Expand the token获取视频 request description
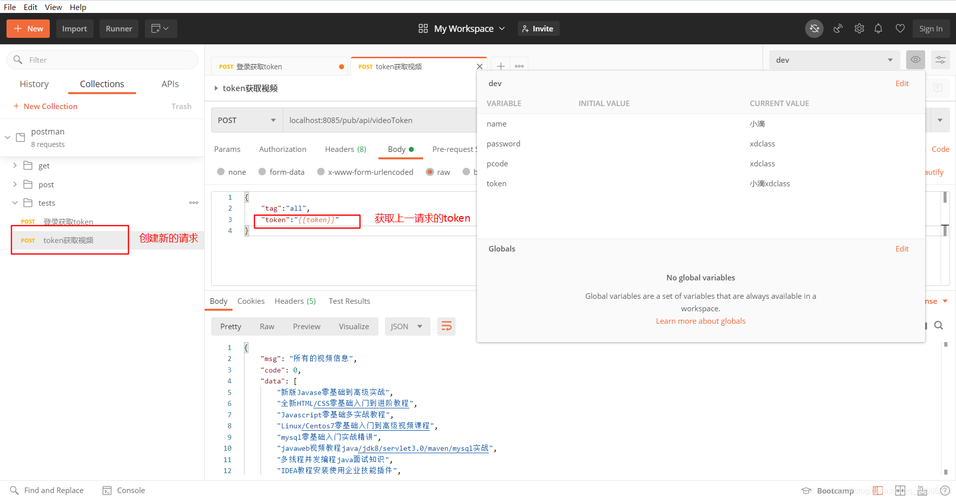 tap(216, 88)
